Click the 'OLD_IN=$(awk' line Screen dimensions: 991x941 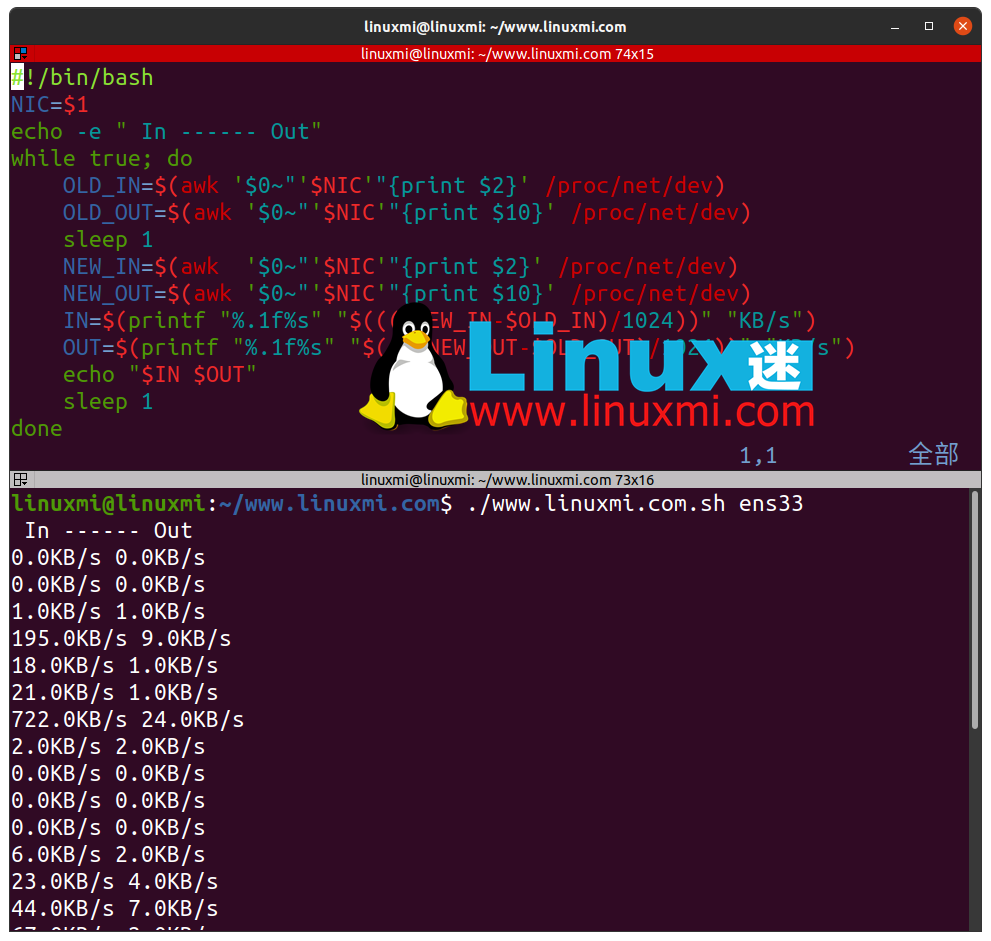[393, 186]
